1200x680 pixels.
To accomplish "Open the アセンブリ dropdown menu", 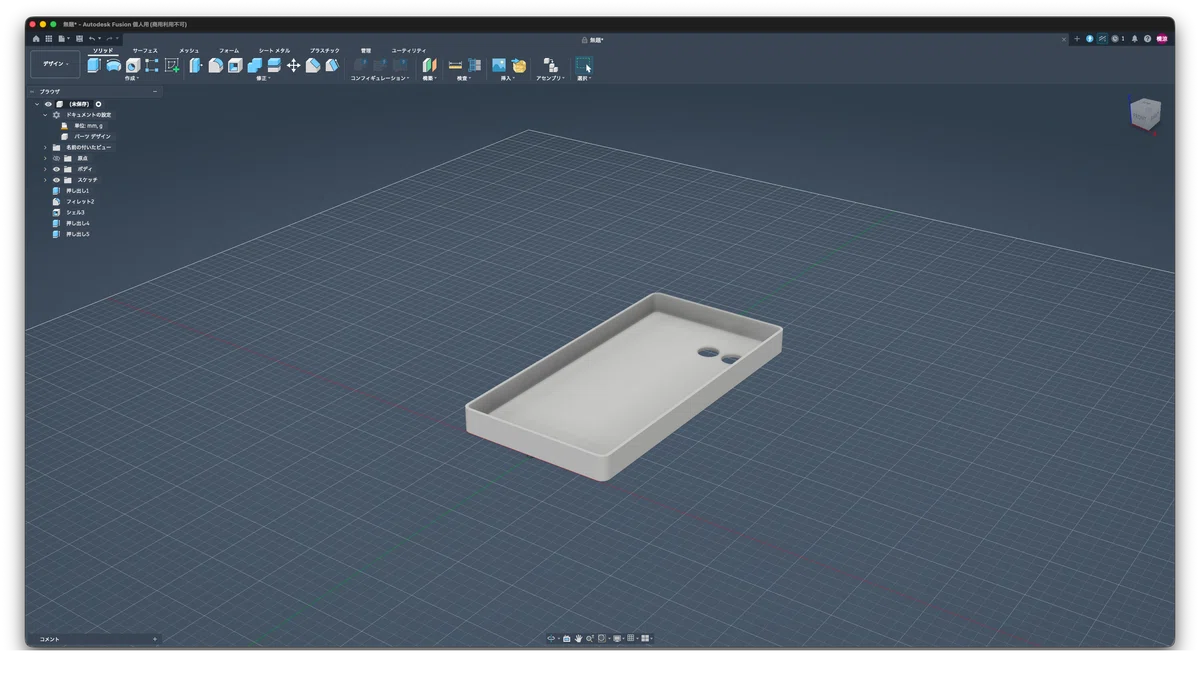I will [x=550, y=78].
